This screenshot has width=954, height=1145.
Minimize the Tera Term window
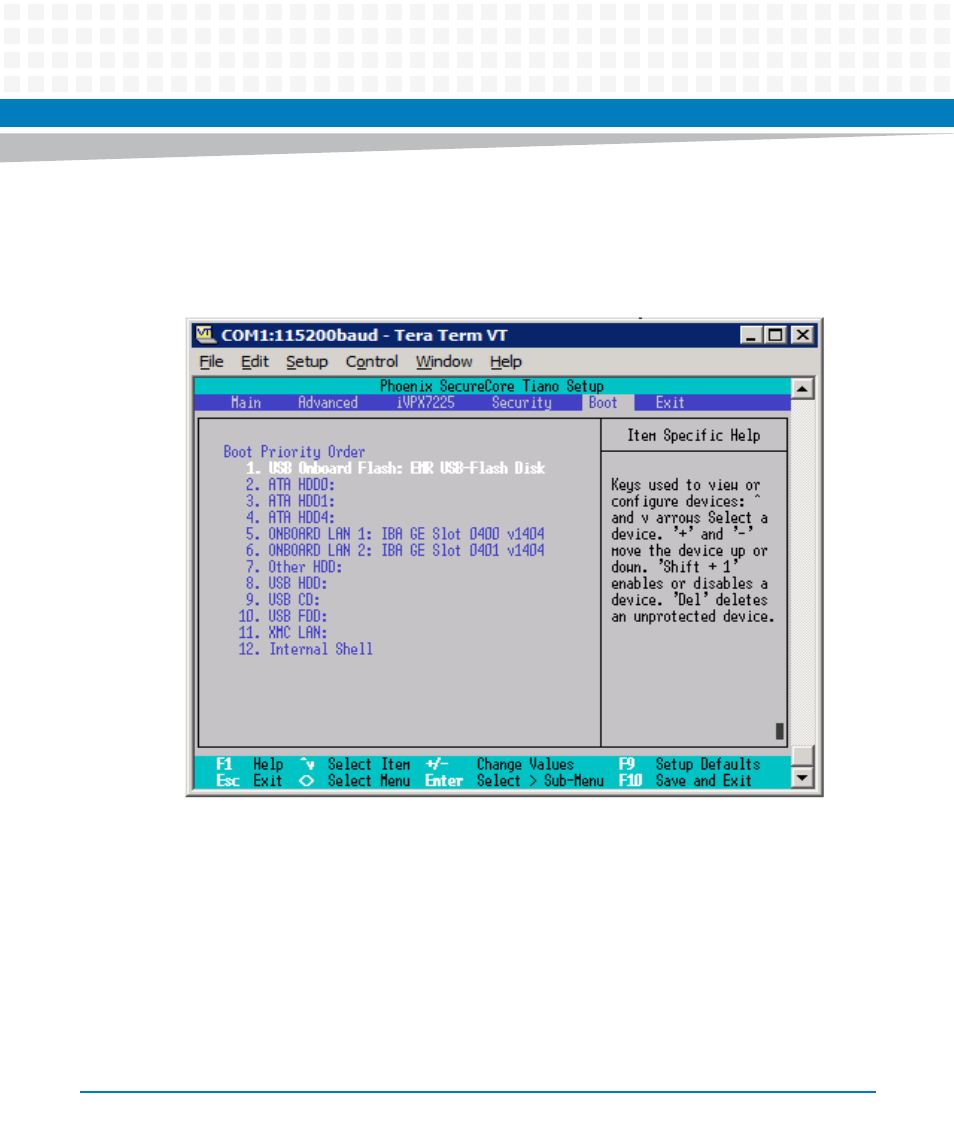coord(751,335)
